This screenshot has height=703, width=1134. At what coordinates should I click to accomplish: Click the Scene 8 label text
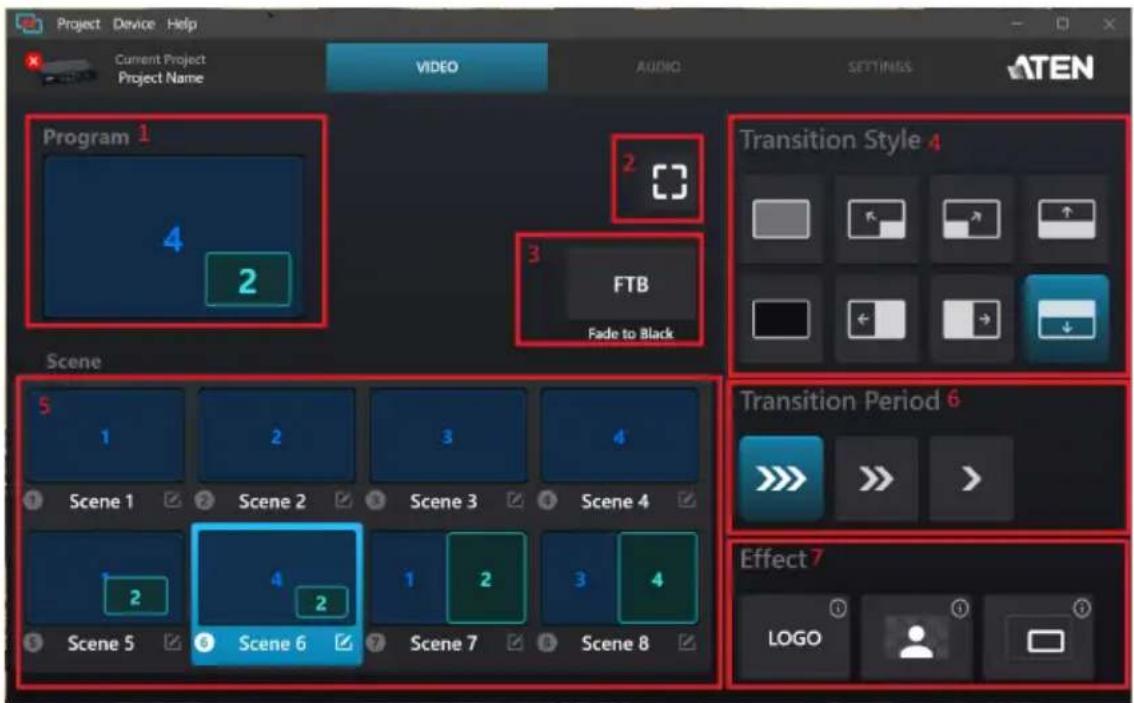(615, 643)
